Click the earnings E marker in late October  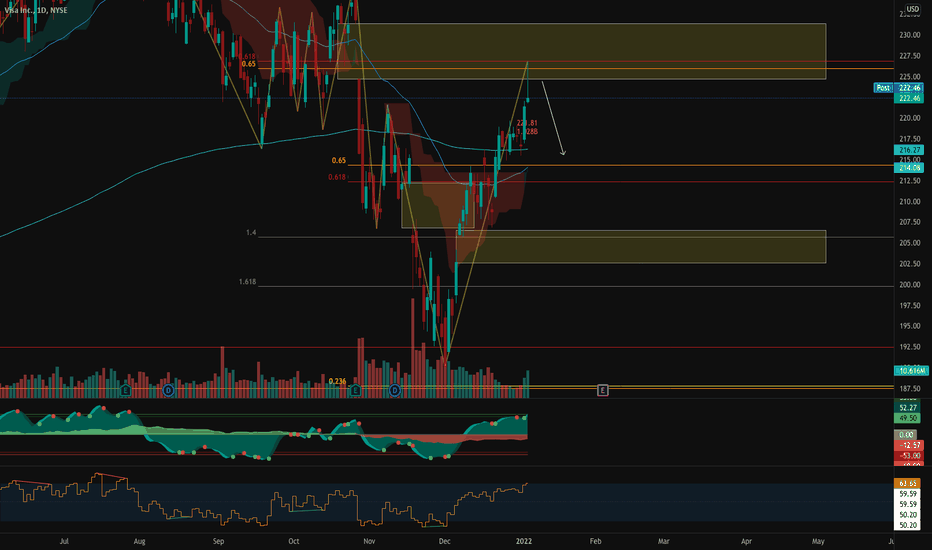pyautogui.click(x=355, y=391)
